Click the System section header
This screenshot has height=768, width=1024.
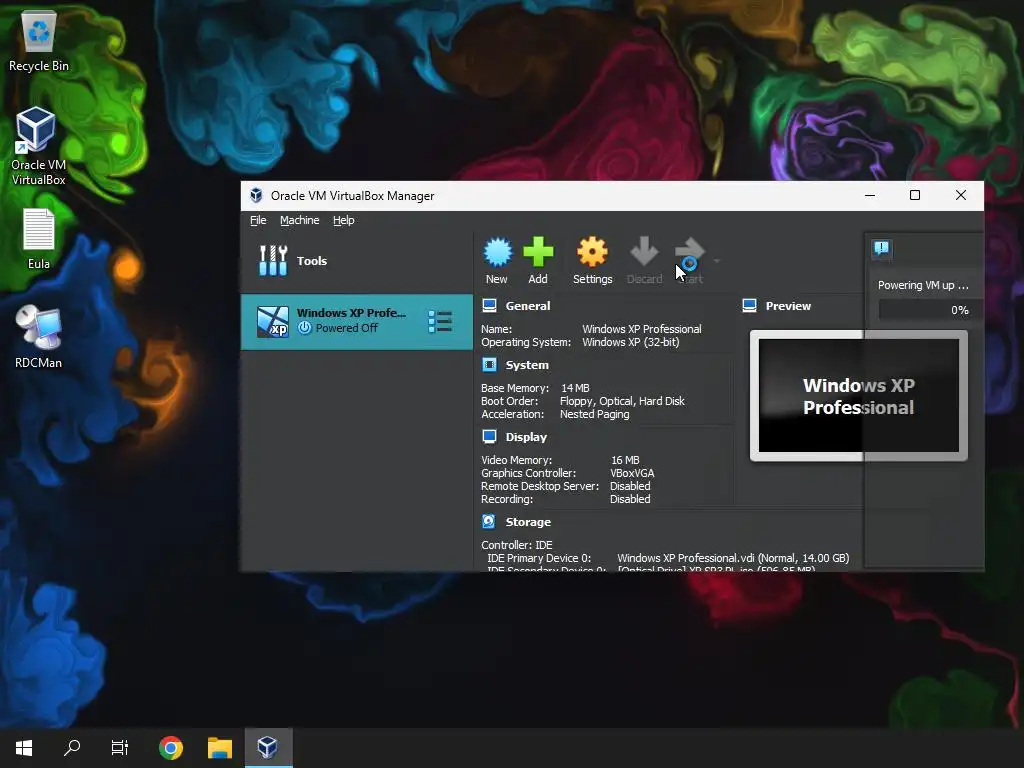527,365
